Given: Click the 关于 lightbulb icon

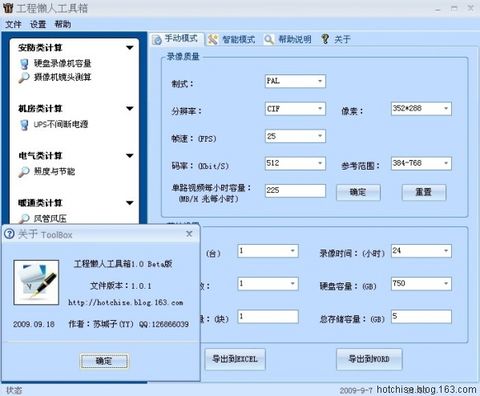Looking at the screenshot, I should (x=325, y=39).
